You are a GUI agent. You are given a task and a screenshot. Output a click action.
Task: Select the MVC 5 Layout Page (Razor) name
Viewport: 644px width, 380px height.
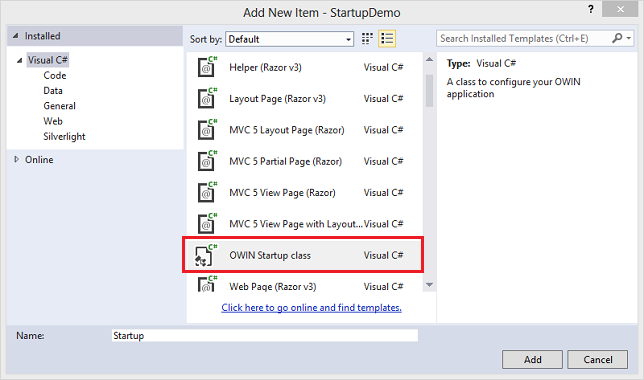(x=287, y=130)
